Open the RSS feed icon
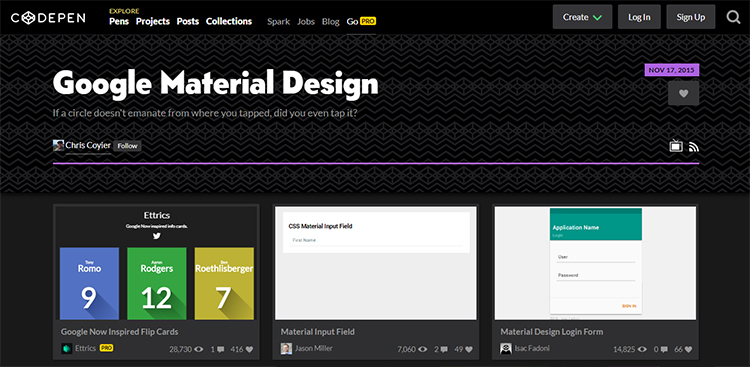The width and height of the screenshot is (750, 367). click(694, 147)
